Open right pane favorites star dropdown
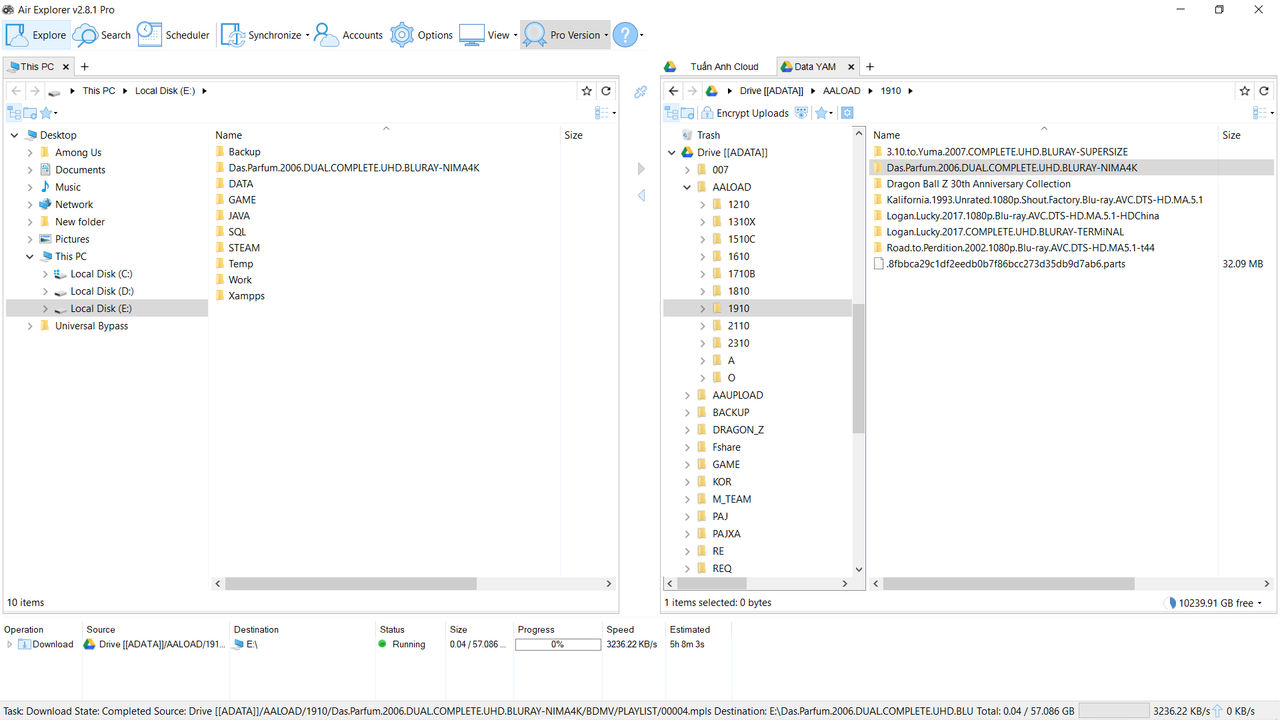This screenshot has height=720, width=1280. pos(824,113)
